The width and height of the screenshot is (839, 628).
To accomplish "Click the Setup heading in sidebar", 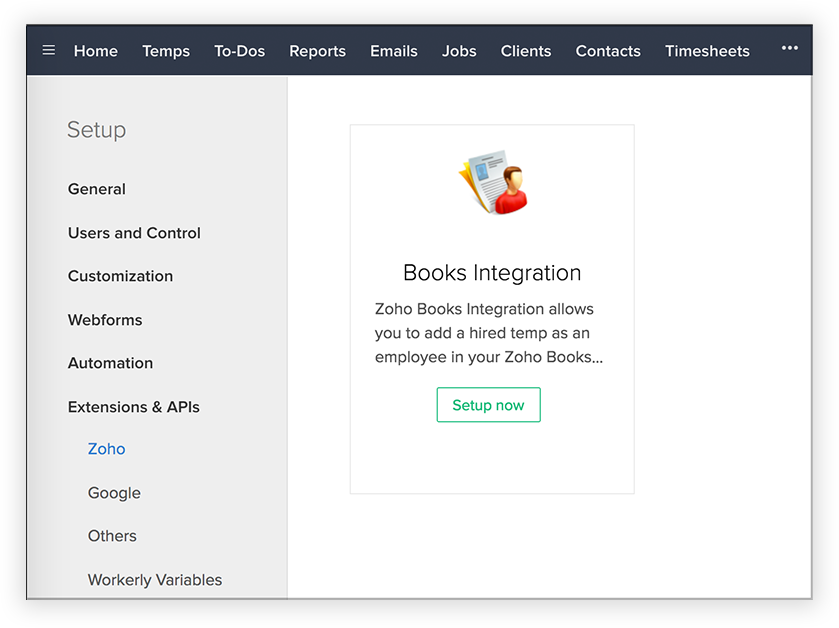I will point(97,130).
